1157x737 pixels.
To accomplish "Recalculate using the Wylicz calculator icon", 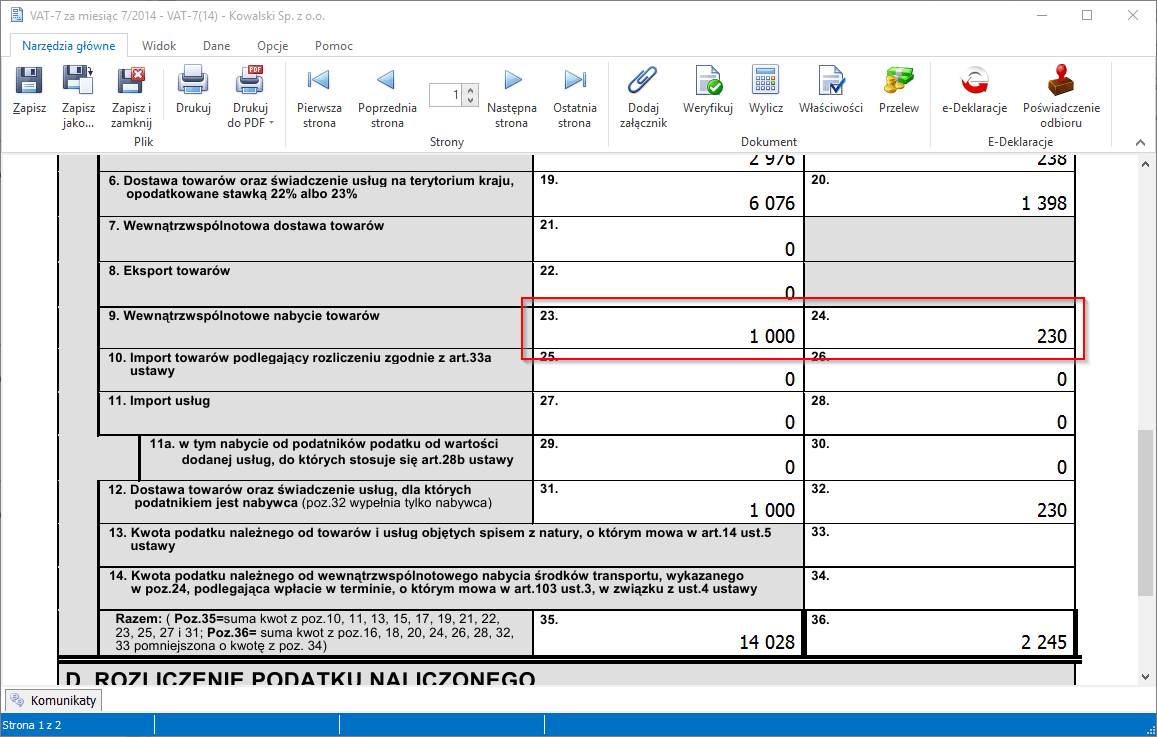I will pyautogui.click(x=765, y=82).
